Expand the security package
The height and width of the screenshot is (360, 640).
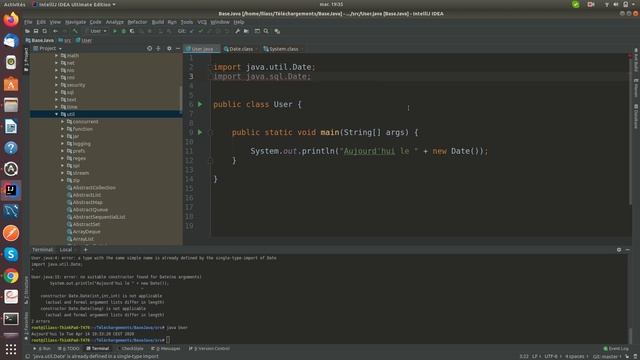click(x=56, y=85)
